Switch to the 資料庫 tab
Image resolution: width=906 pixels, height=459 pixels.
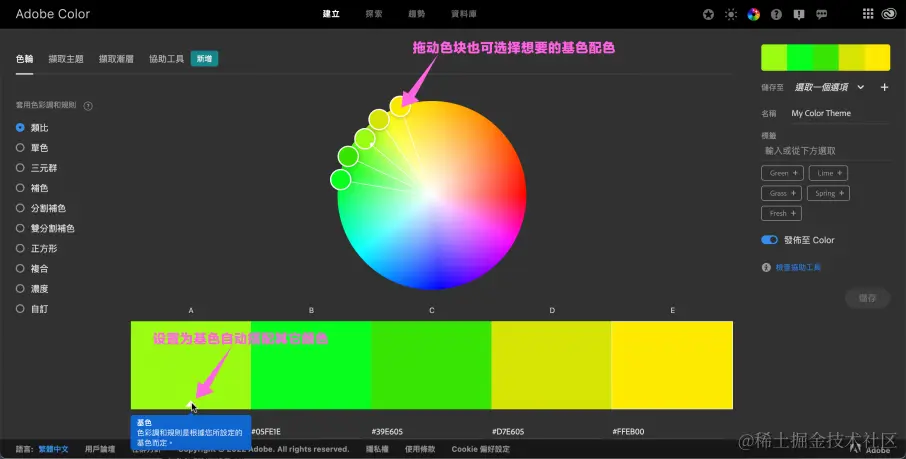(x=463, y=14)
